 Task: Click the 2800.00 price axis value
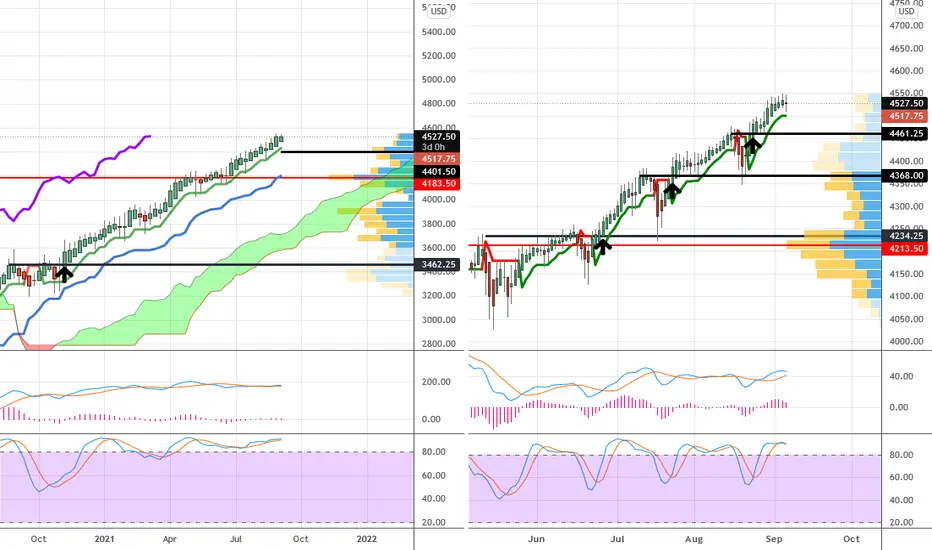click(439, 343)
